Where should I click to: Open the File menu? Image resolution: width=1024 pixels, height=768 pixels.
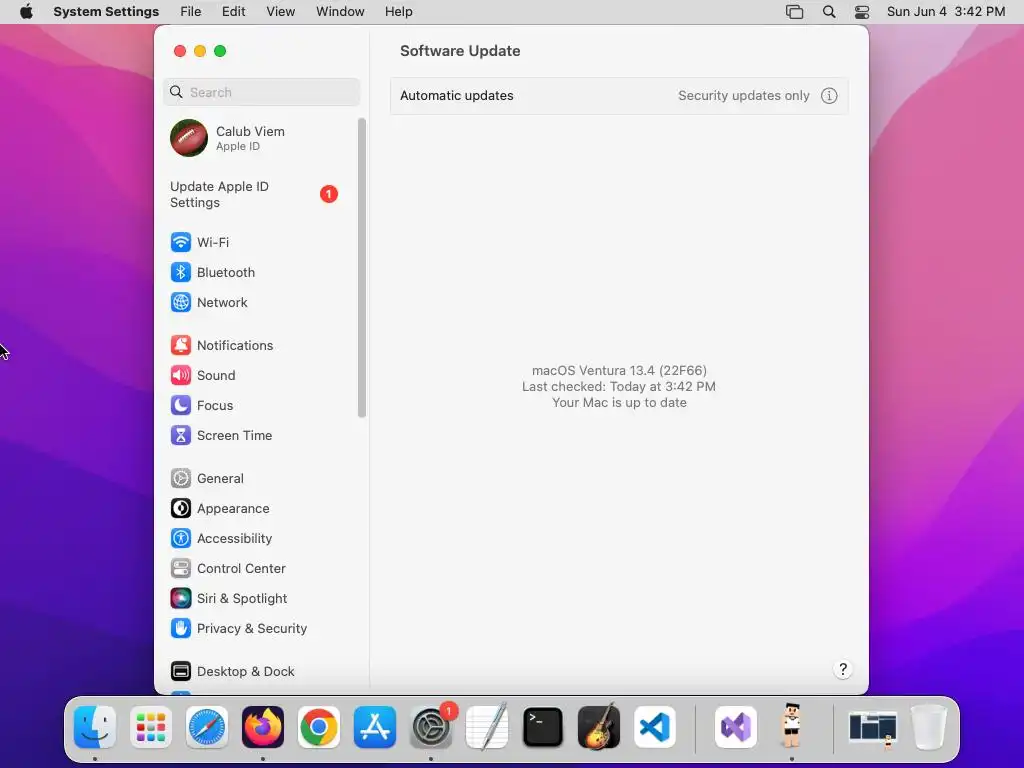[x=191, y=12]
